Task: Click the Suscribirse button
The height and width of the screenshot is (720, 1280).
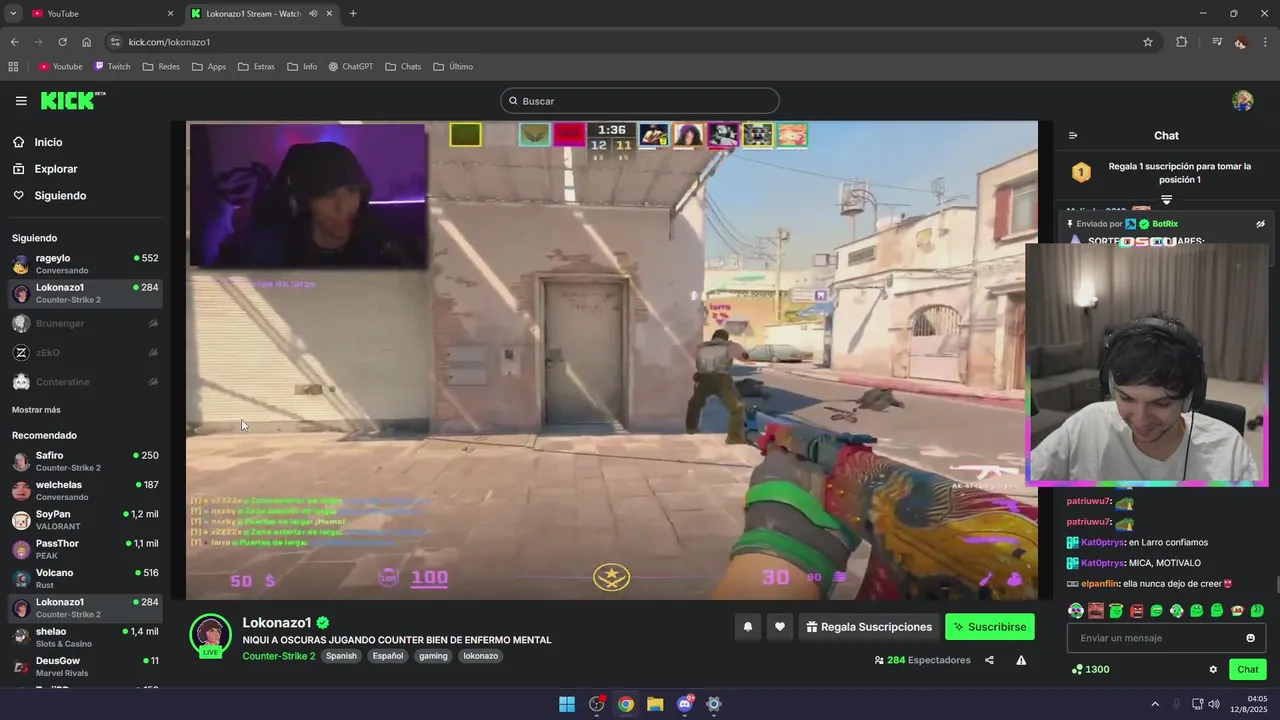Action: pyautogui.click(x=990, y=627)
